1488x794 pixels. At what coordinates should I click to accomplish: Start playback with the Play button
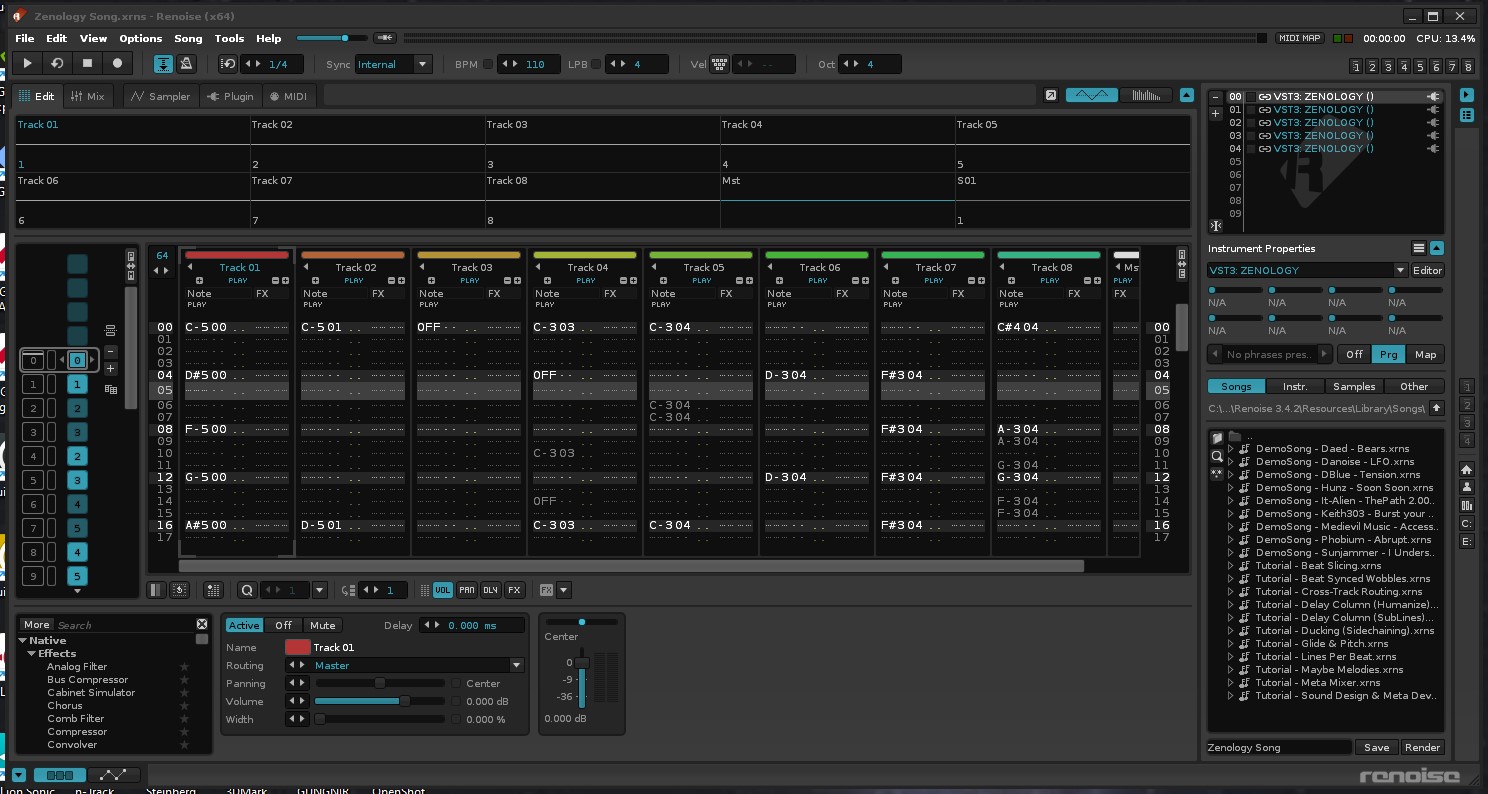[28, 64]
